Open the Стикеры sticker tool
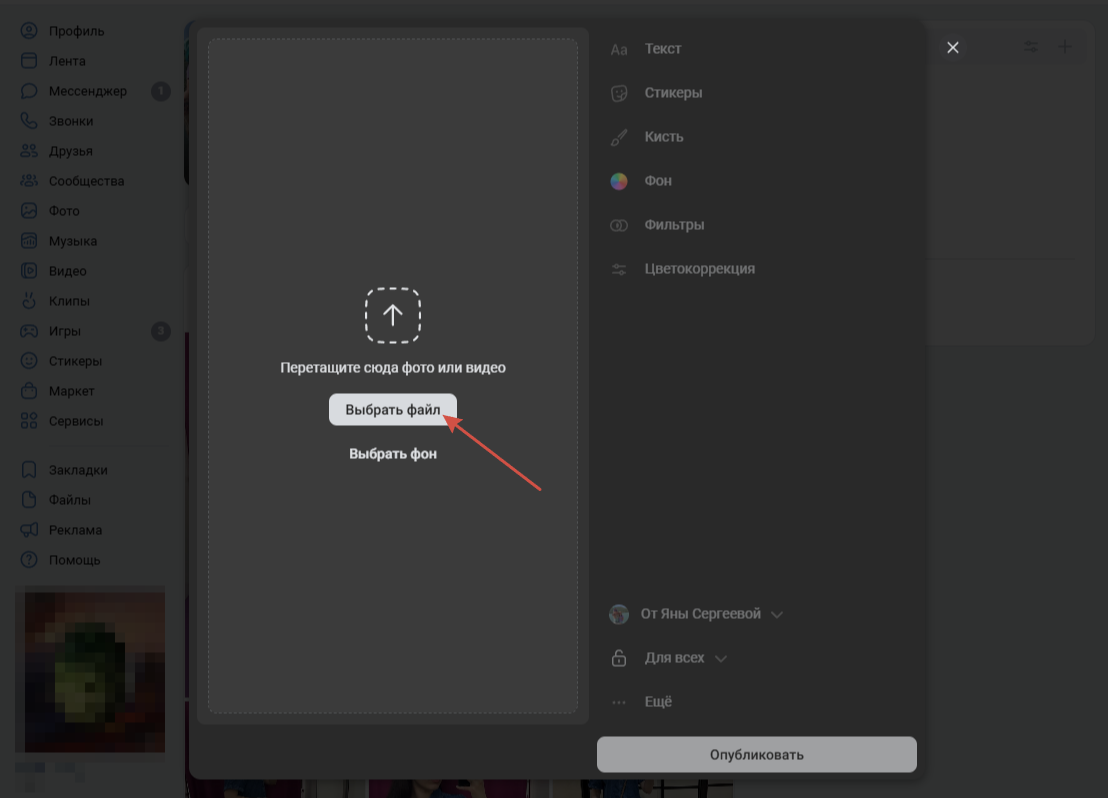1108x798 pixels. tap(656, 93)
